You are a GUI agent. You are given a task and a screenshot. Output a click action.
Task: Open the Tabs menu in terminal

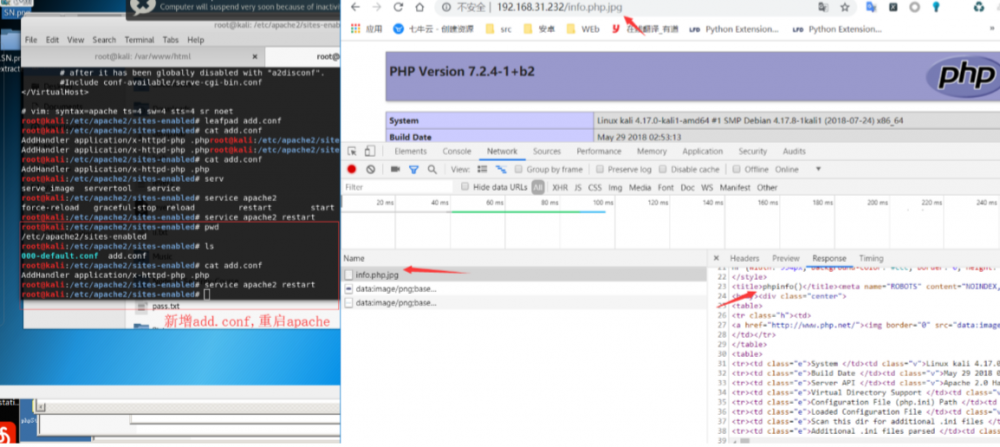point(170,40)
